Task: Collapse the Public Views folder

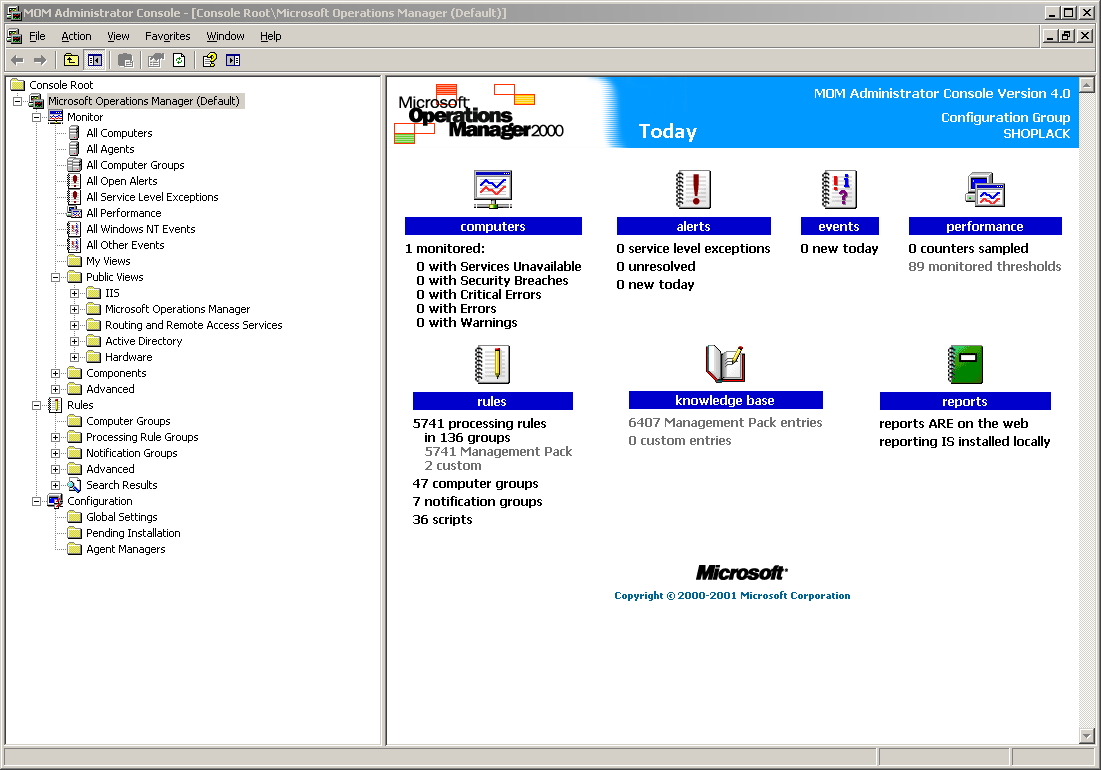Action: [x=55, y=277]
